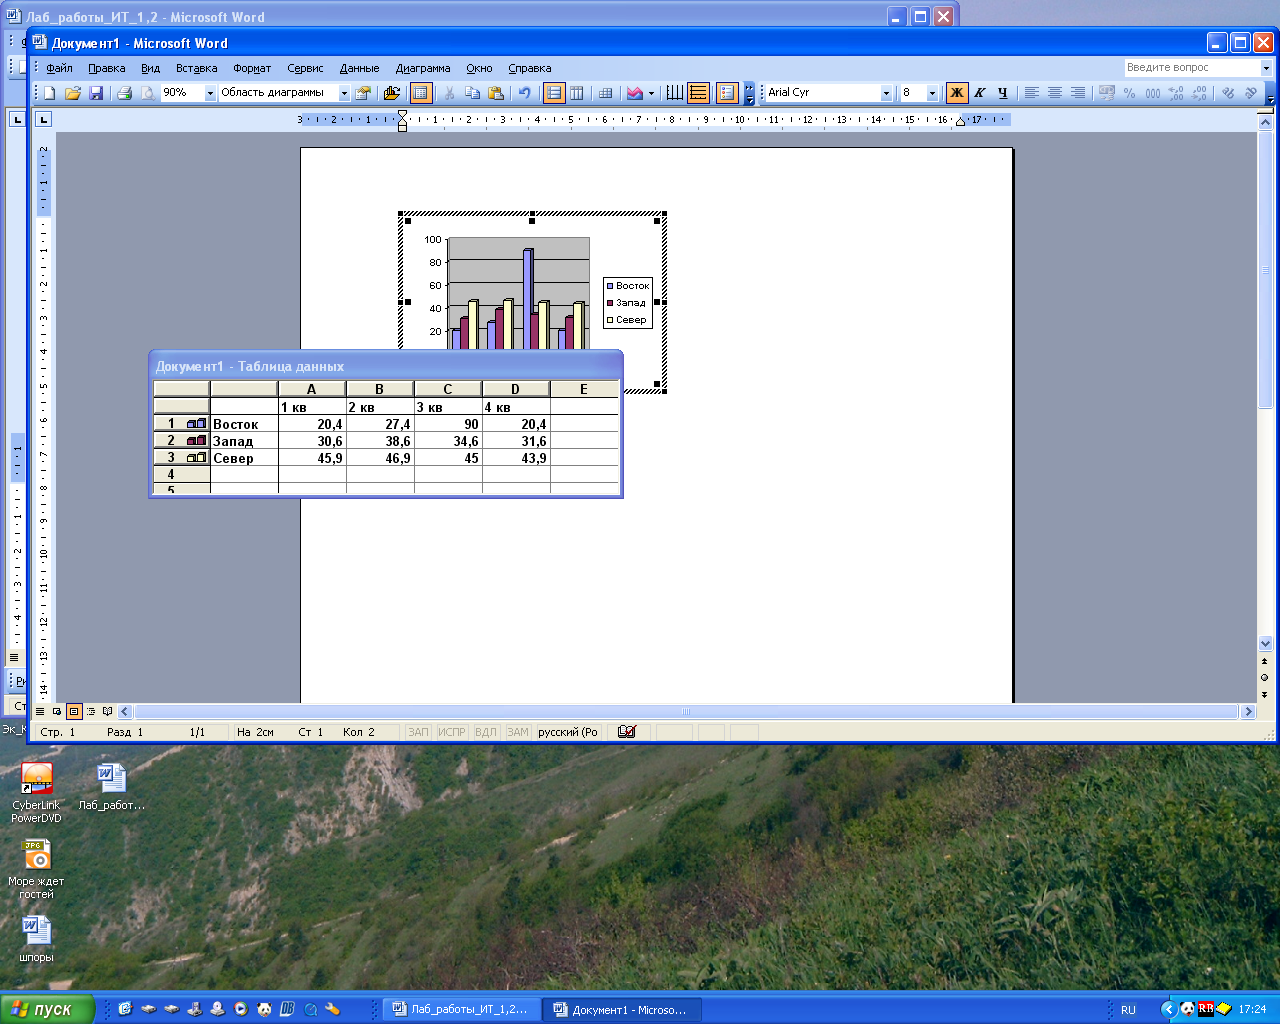The image size is (1280, 1024).
Task: Click the datasheet cell with value 90
Action: (x=448, y=424)
